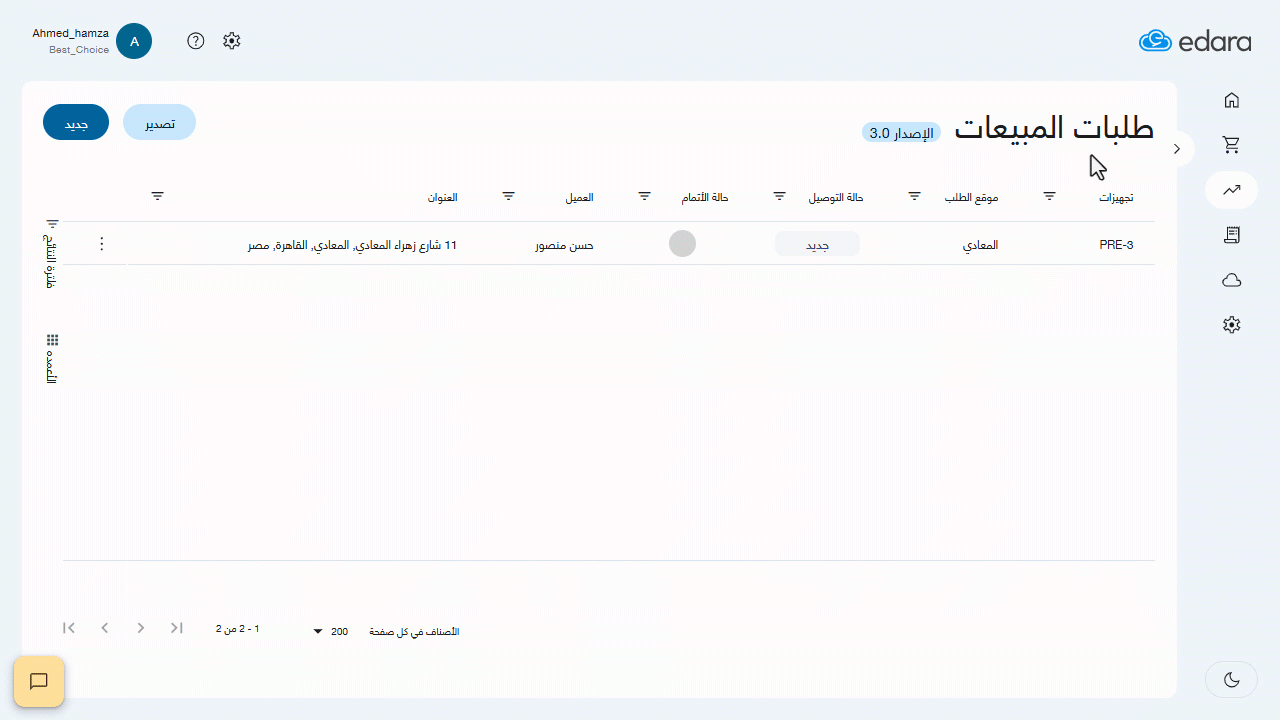
Task: Open the shopping cart sidebar section
Action: click(x=1232, y=145)
